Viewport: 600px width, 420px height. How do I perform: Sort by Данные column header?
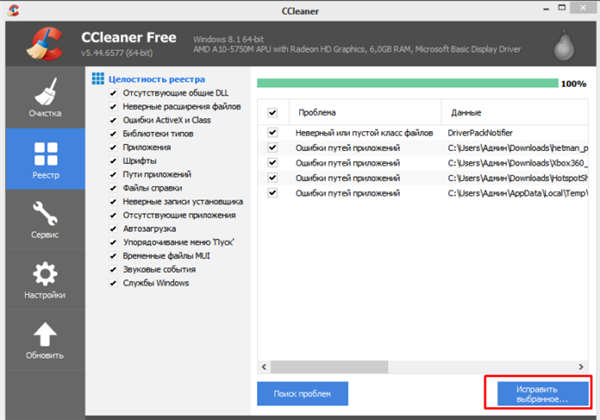[515, 112]
